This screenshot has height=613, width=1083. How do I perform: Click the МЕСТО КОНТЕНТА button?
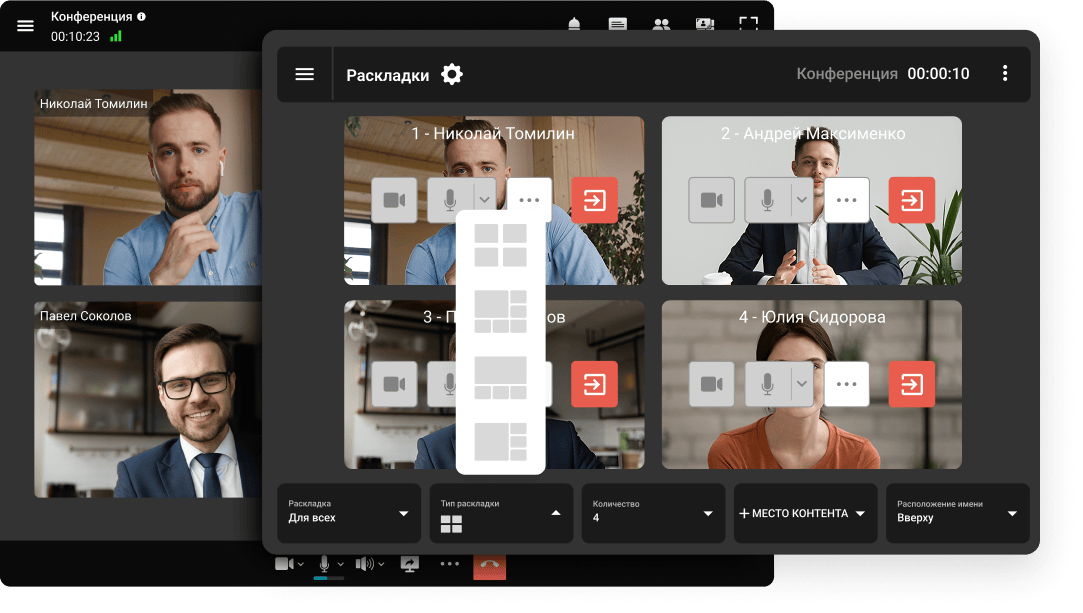click(805, 513)
